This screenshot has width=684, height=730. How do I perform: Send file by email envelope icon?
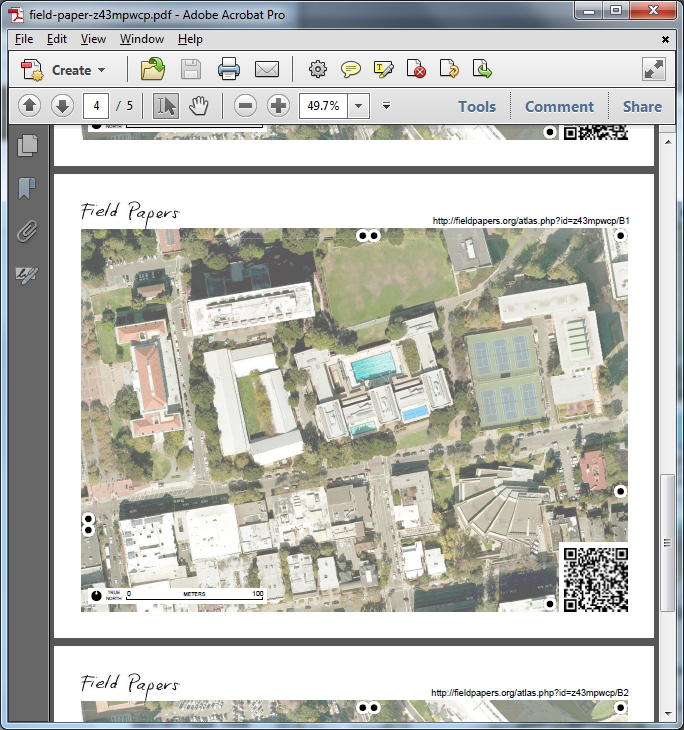pos(267,69)
